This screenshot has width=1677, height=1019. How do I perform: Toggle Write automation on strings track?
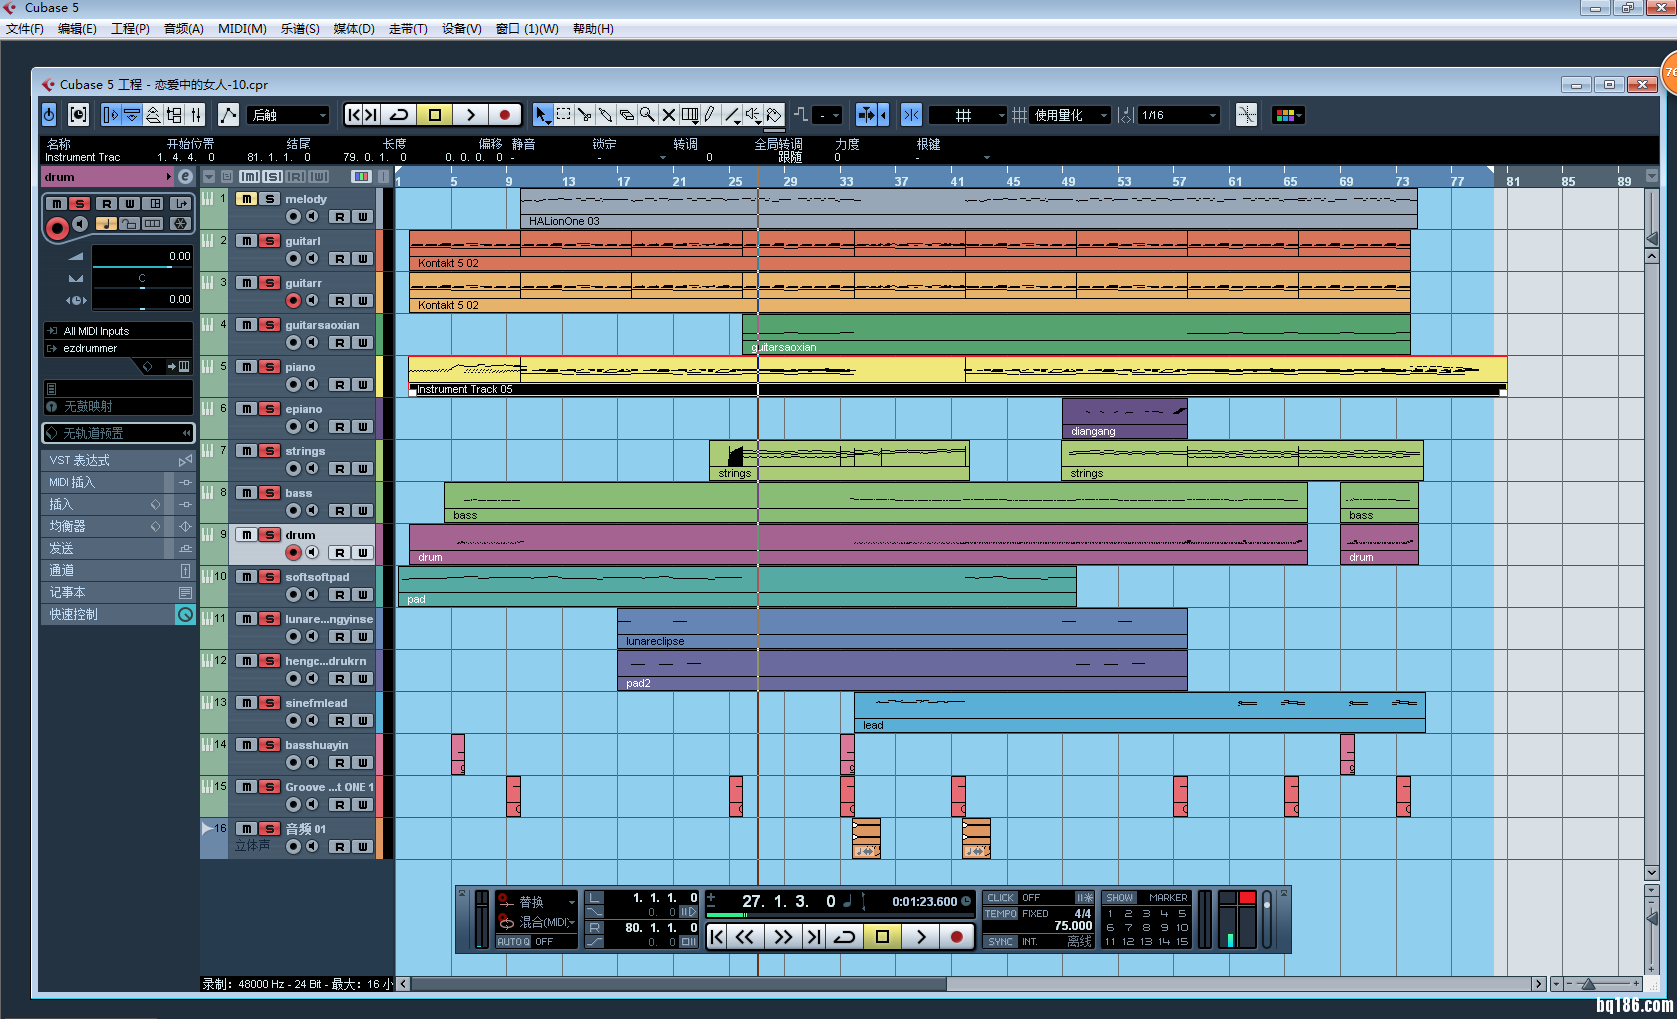coord(362,469)
